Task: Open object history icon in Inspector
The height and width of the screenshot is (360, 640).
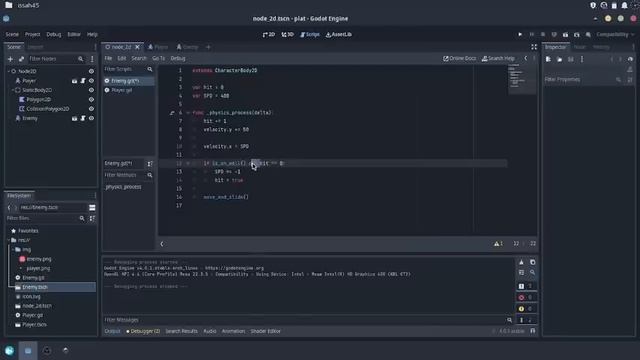Action: click(630, 59)
